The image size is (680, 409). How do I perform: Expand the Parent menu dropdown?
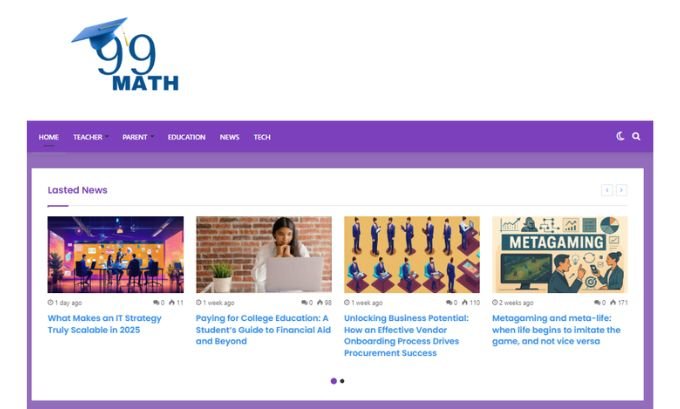point(138,137)
